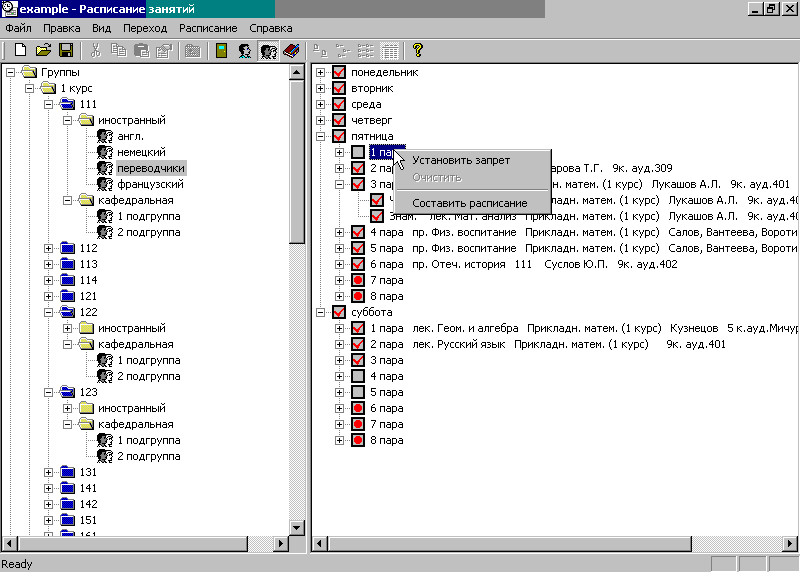Screen dimensions: 800x572
Task: Toggle the checkbox next to суббота
Action: point(339,312)
